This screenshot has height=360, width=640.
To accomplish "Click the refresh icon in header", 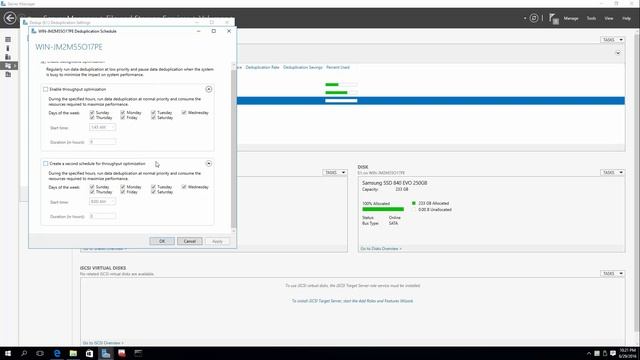I will (534, 18).
